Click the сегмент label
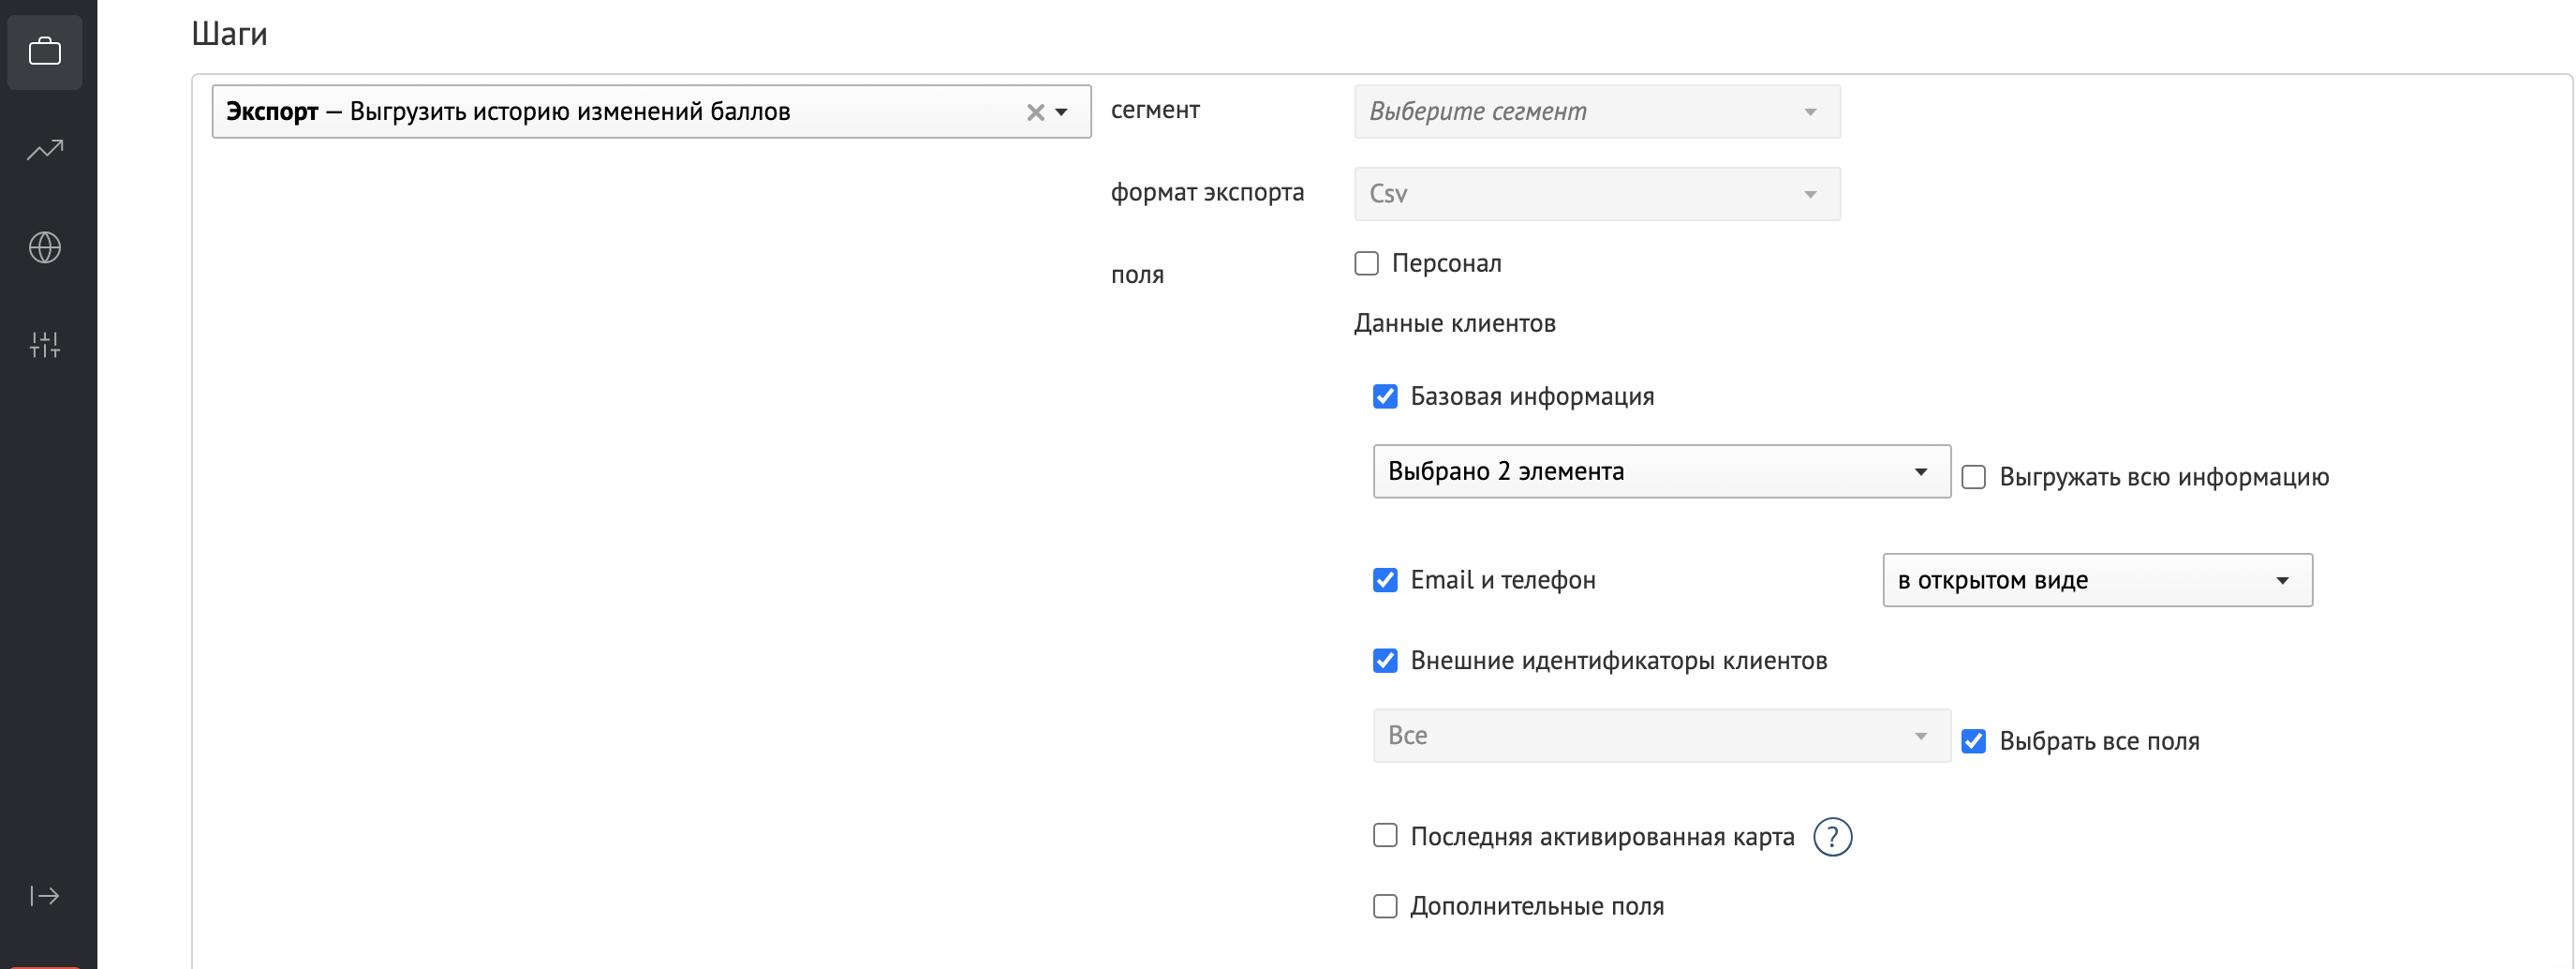 click(1155, 110)
